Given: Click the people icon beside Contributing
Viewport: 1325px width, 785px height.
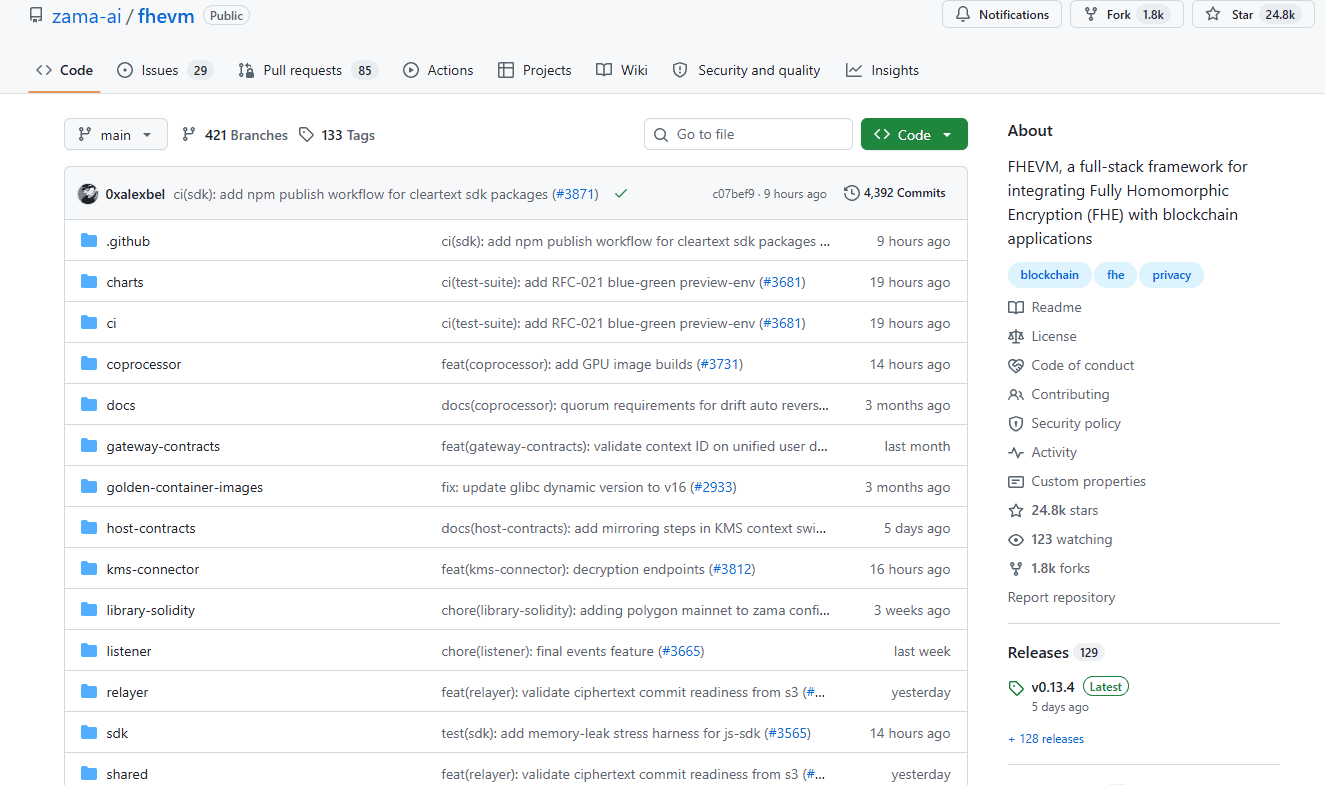Looking at the screenshot, I should (x=1016, y=394).
